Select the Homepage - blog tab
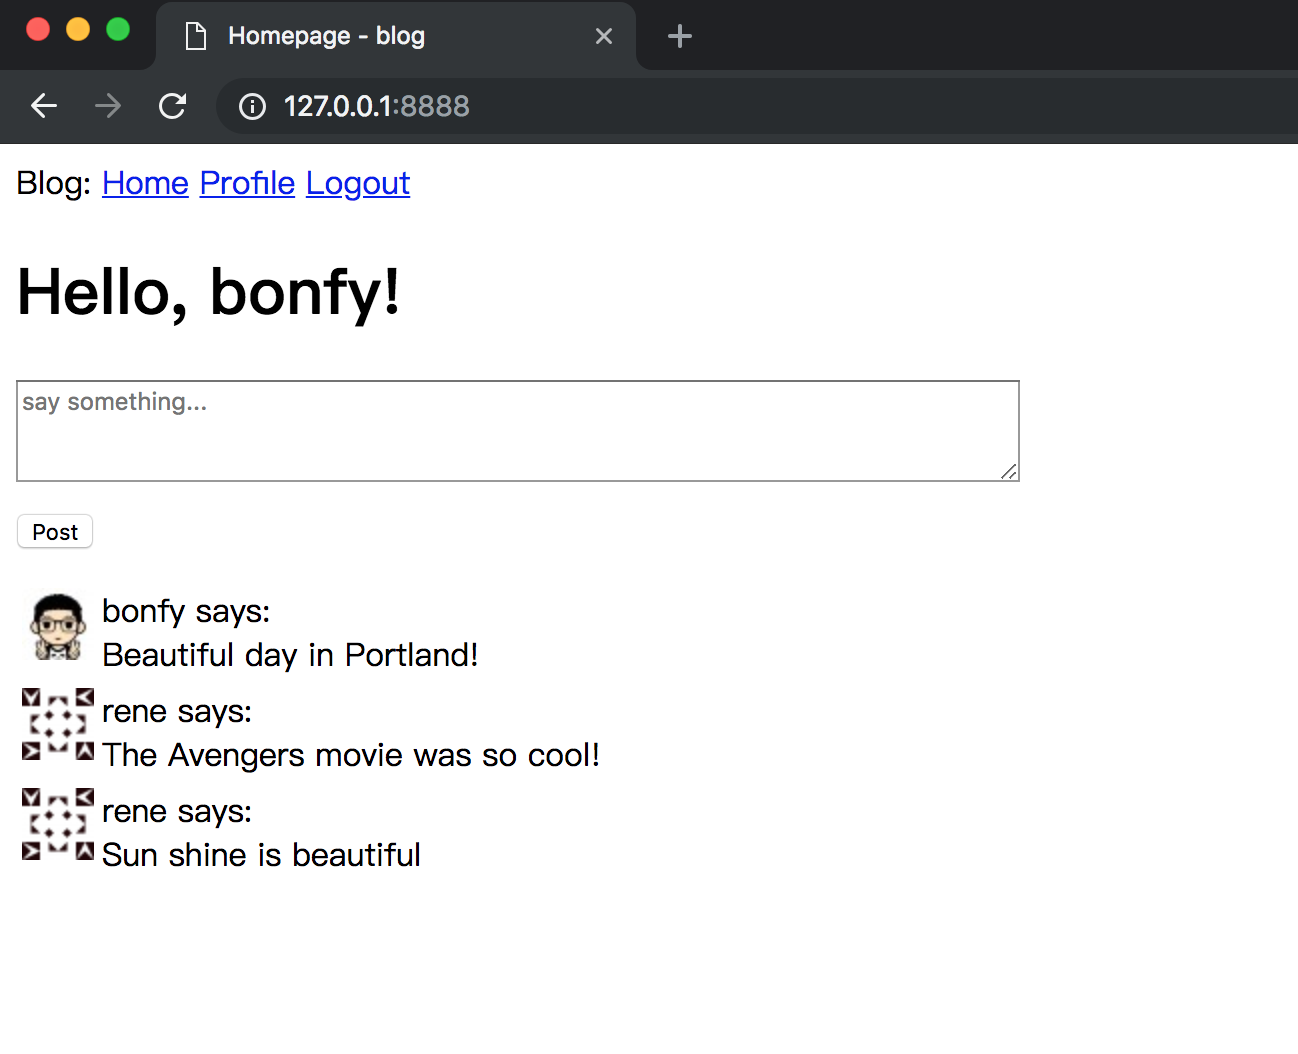This screenshot has width=1298, height=1054. point(380,37)
